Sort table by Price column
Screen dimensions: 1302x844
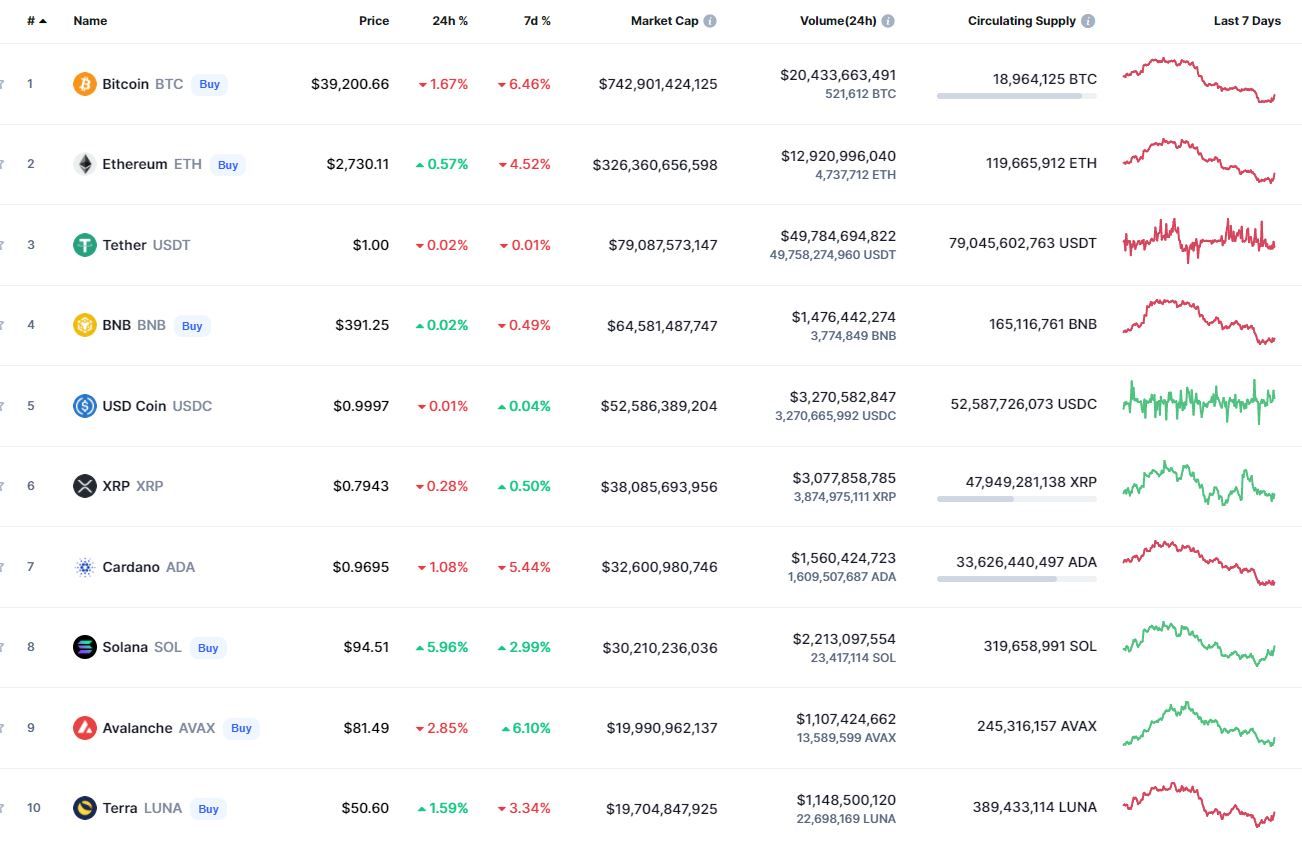coord(374,21)
